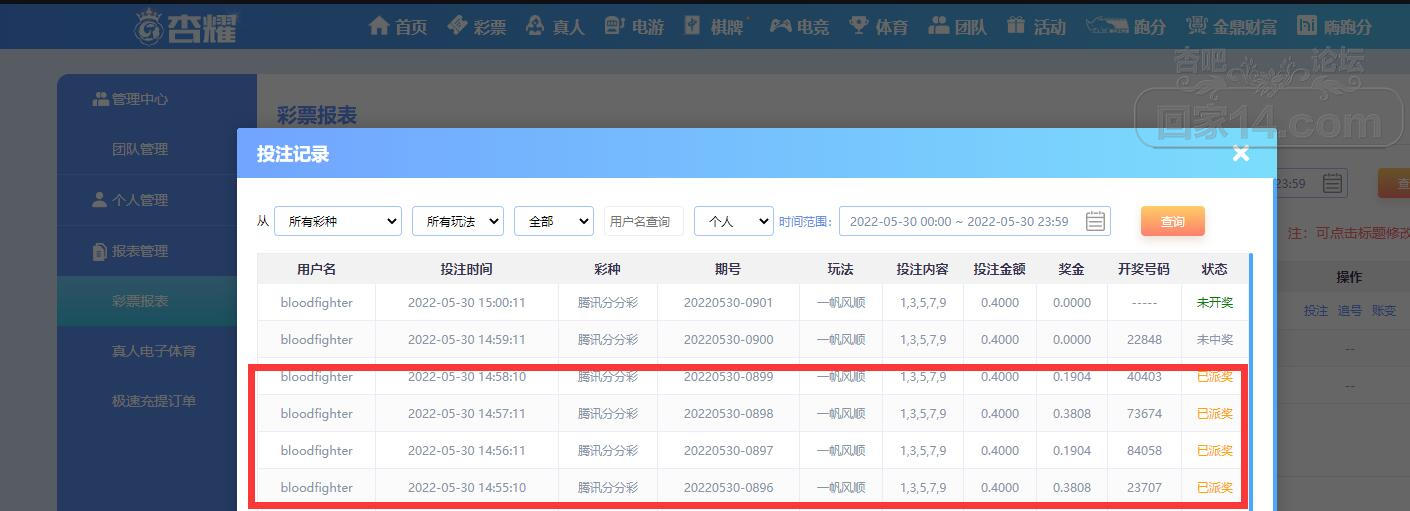This screenshot has width=1410, height=511.
Task: Open 真人 via the dealer icon
Action: point(535,26)
